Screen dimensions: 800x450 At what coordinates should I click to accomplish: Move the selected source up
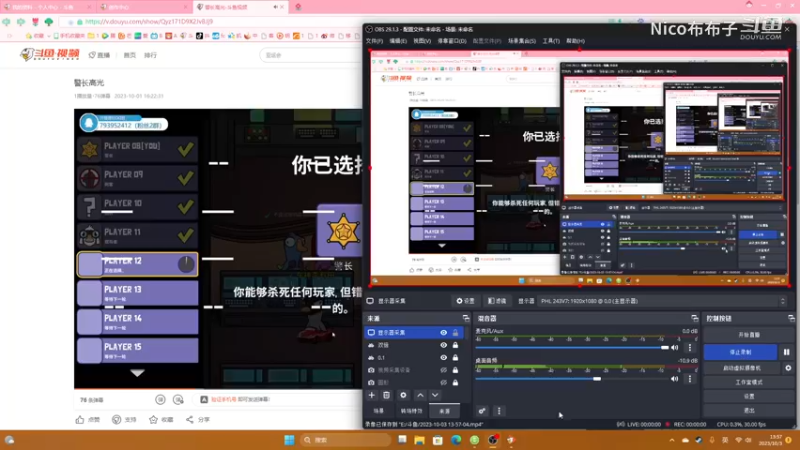[x=420, y=395]
